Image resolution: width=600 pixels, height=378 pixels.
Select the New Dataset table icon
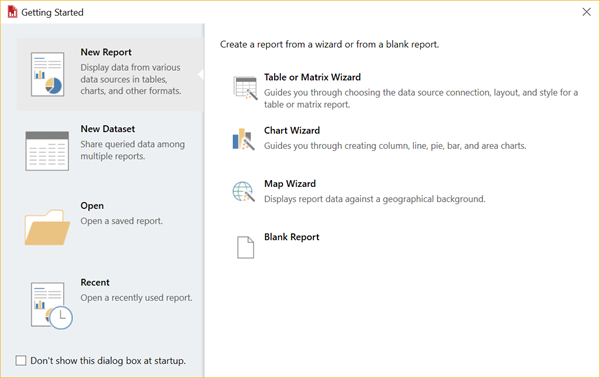click(47, 151)
